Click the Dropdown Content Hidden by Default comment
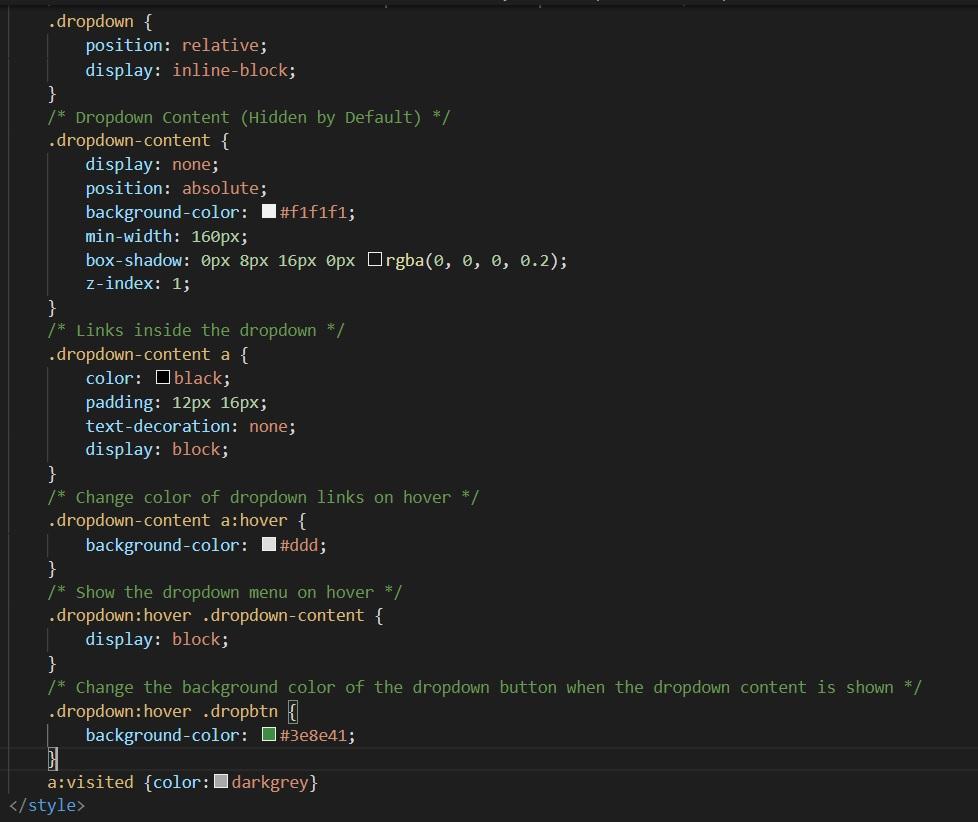Screen dimensions: 978x822 [249, 116]
